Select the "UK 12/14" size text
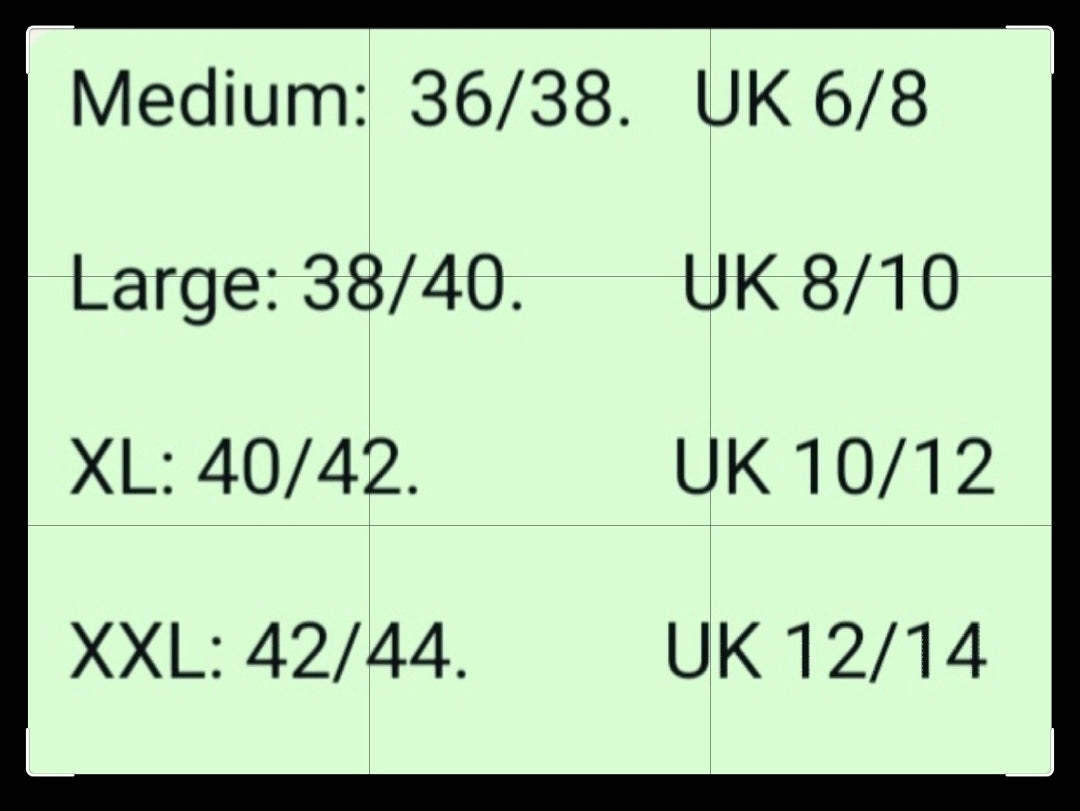1080x811 pixels. (x=826, y=652)
